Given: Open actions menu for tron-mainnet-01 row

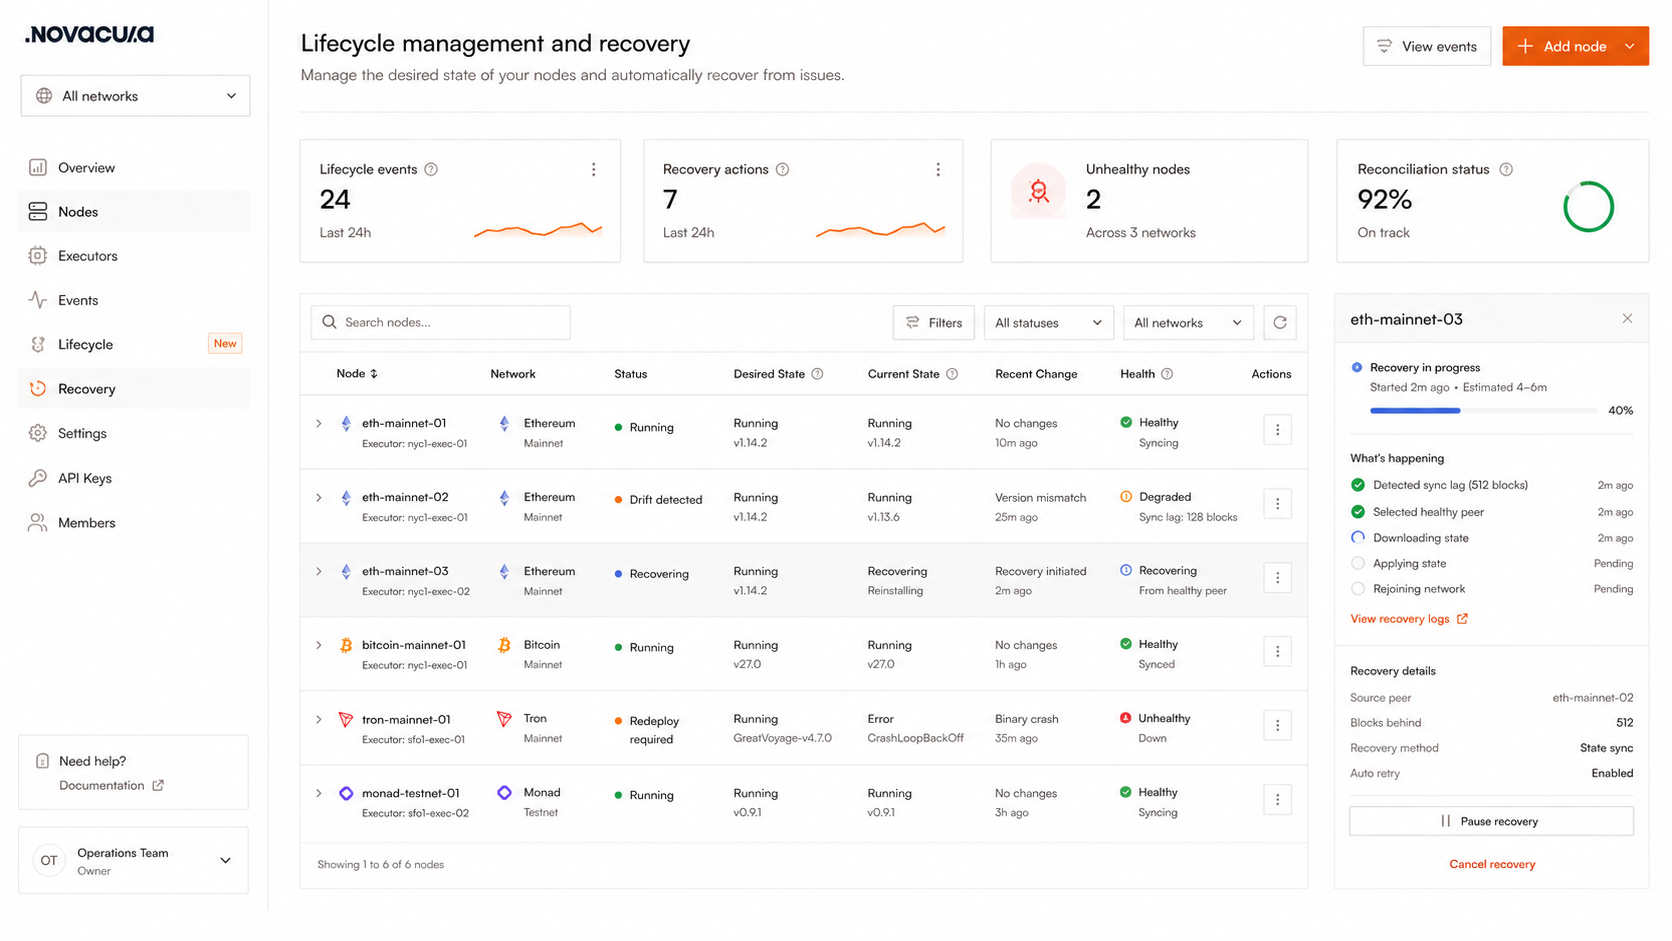Looking at the screenshot, I should point(1277,726).
